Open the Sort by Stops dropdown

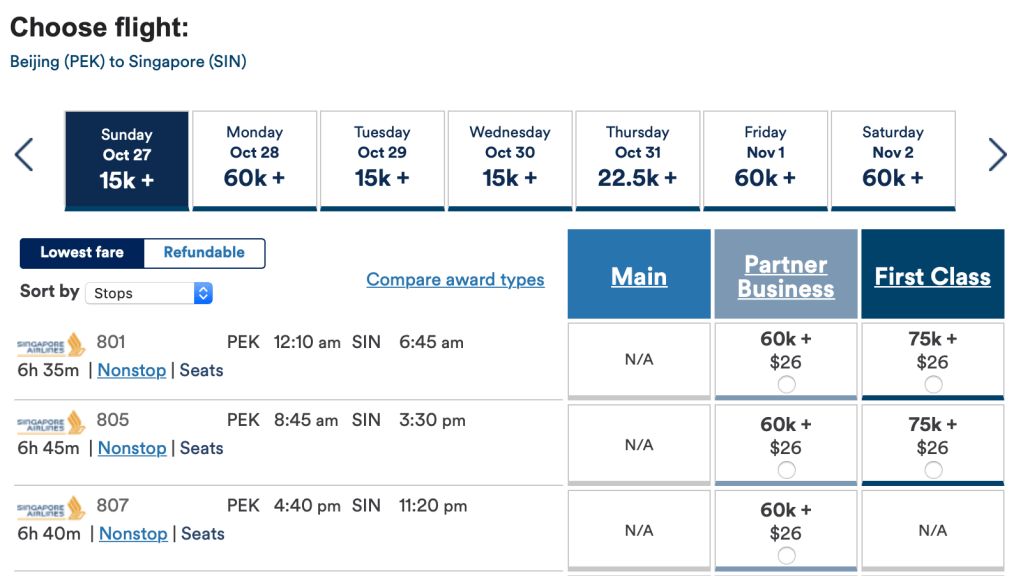149,293
